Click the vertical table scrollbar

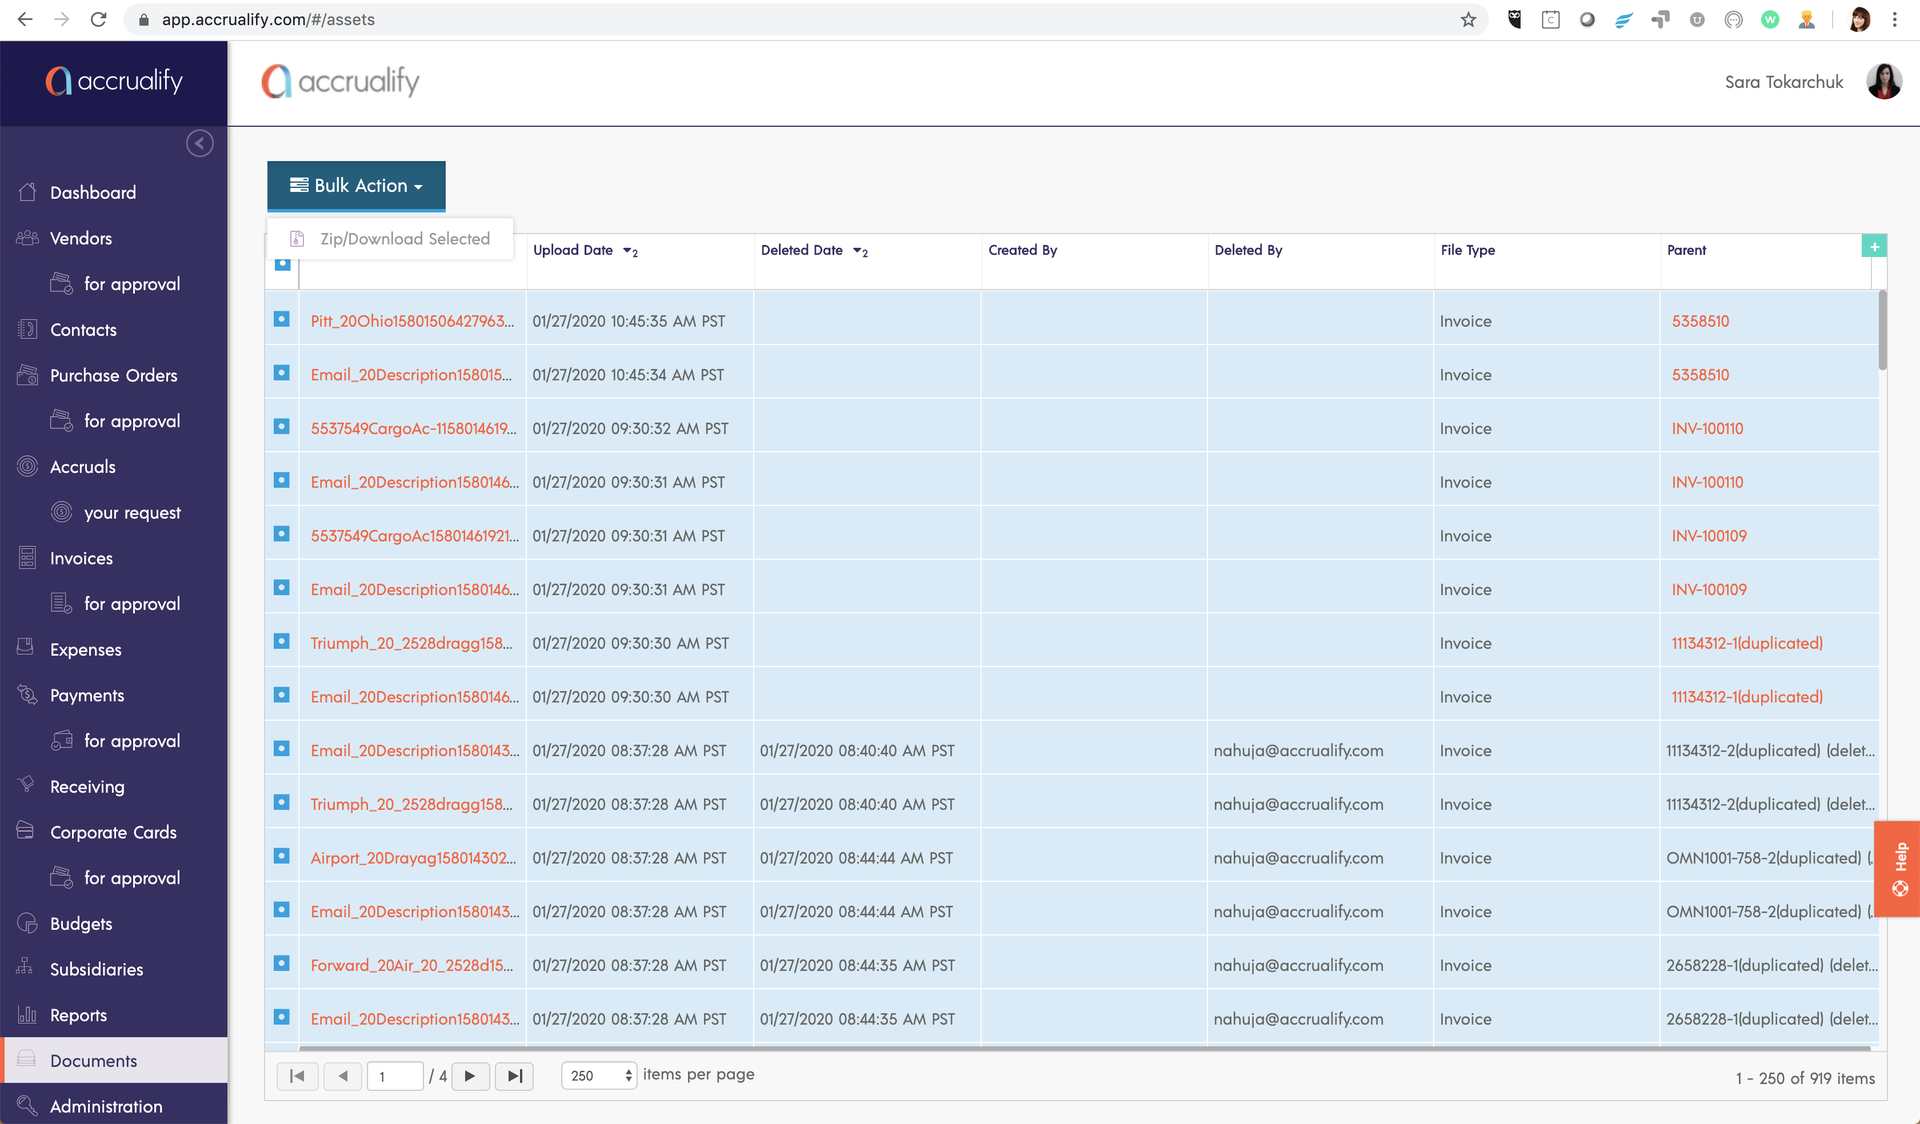click(x=1882, y=330)
